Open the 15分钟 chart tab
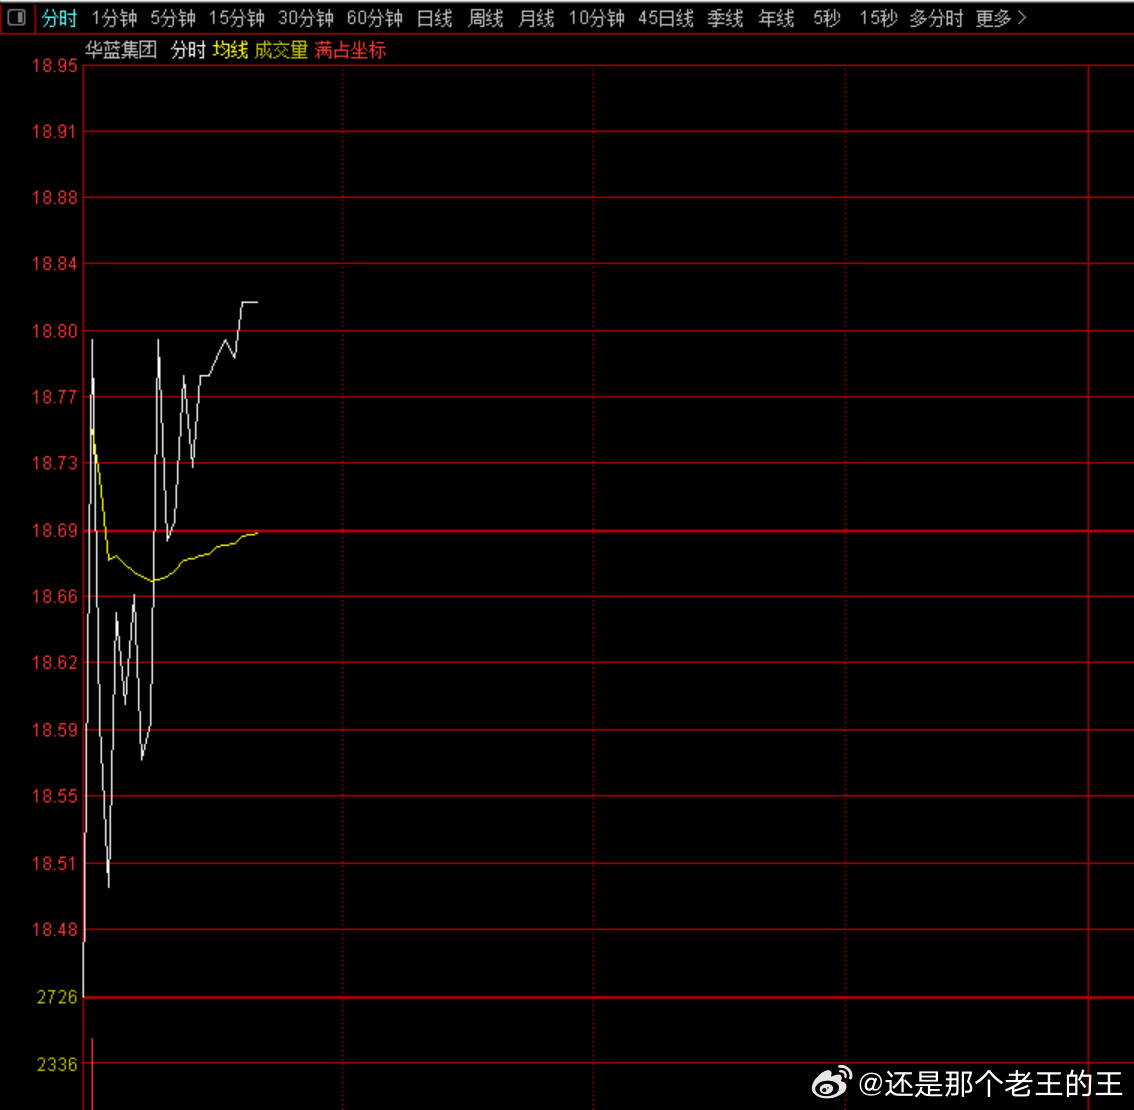 coord(236,18)
